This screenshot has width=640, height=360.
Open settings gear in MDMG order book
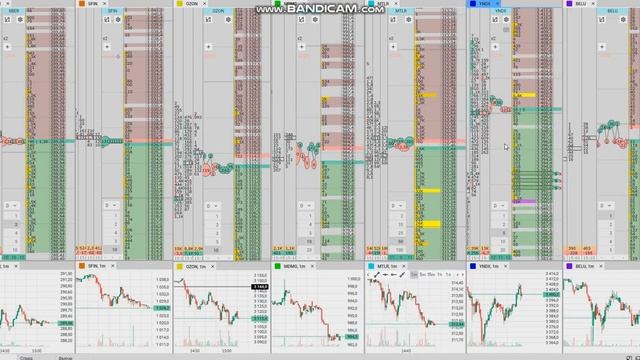pos(315,19)
